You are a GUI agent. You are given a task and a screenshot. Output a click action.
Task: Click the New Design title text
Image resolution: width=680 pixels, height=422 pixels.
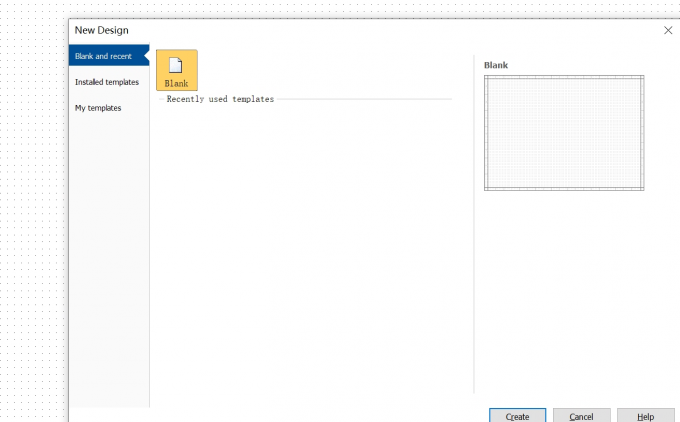pyautogui.click(x=101, y=30)
